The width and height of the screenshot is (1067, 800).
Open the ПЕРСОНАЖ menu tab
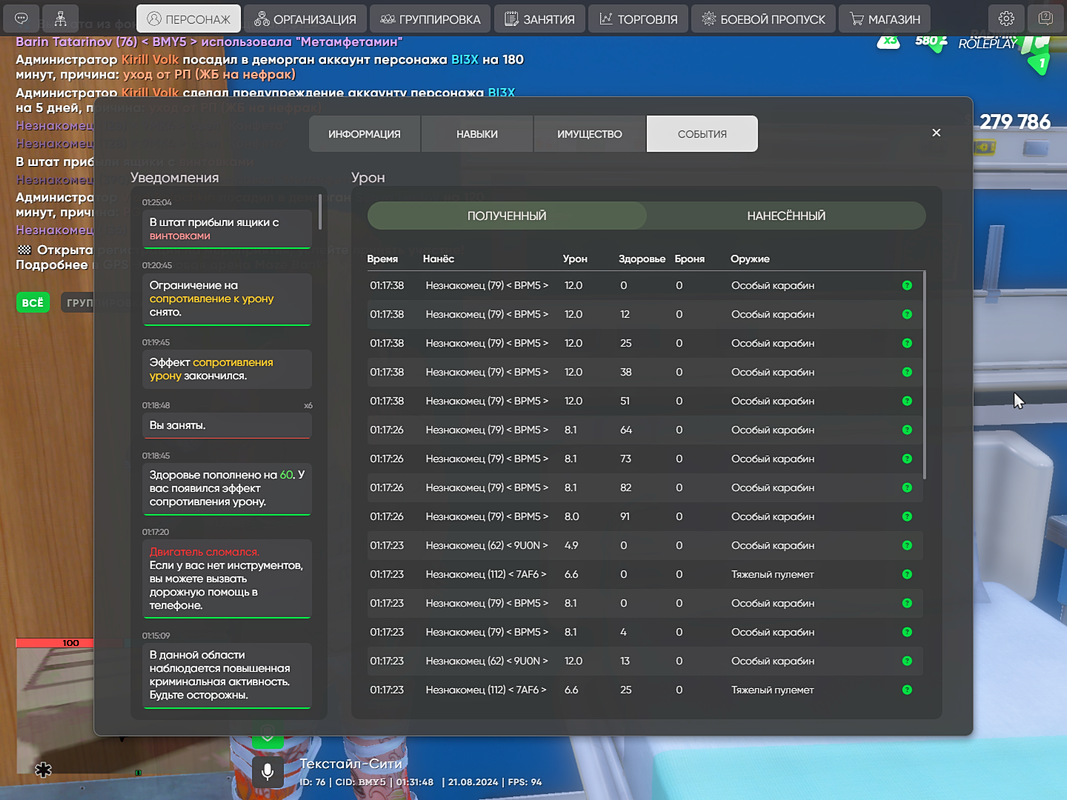(189, 19)
